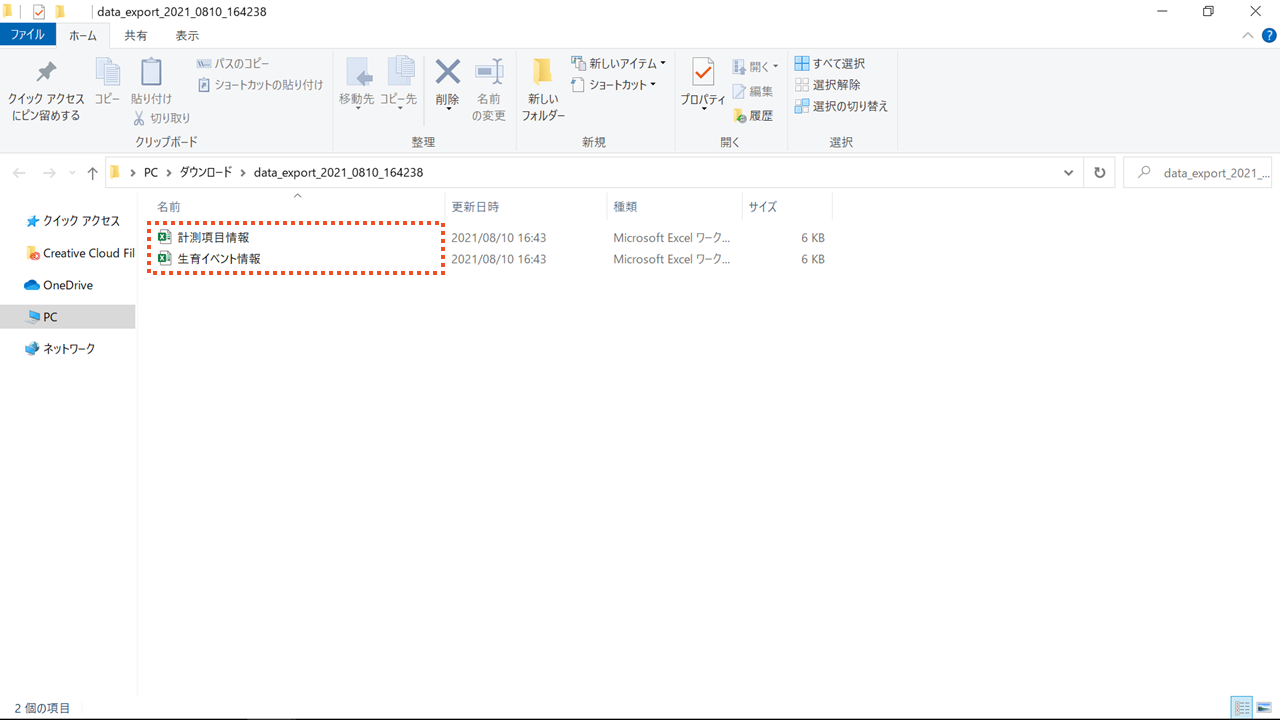Switch to the View (表示) tab
Screen dimensions: 1280x720
(x=187, y=35)
